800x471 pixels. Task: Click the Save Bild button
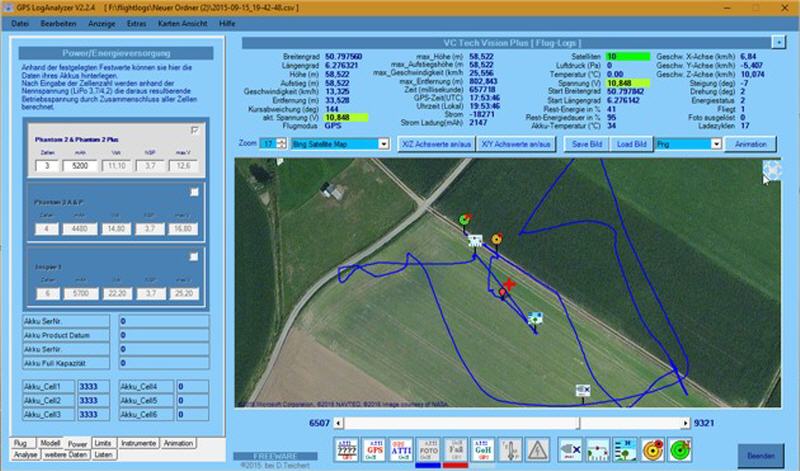coord(587,144)
